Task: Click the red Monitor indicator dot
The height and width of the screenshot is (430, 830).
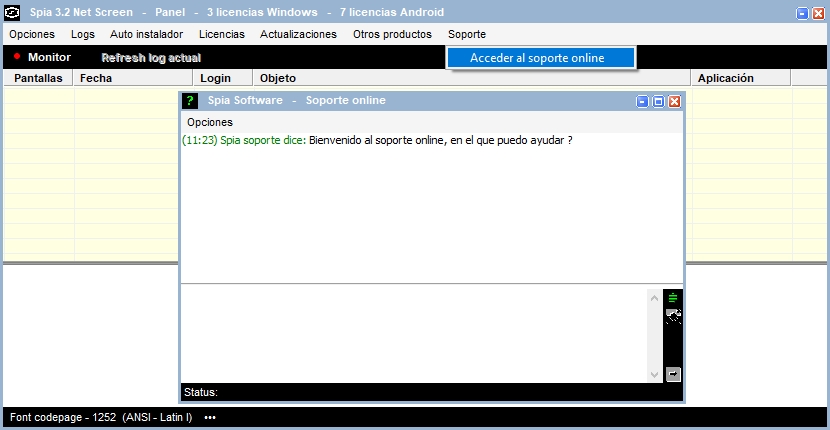Action: click(x=17, y=56)
